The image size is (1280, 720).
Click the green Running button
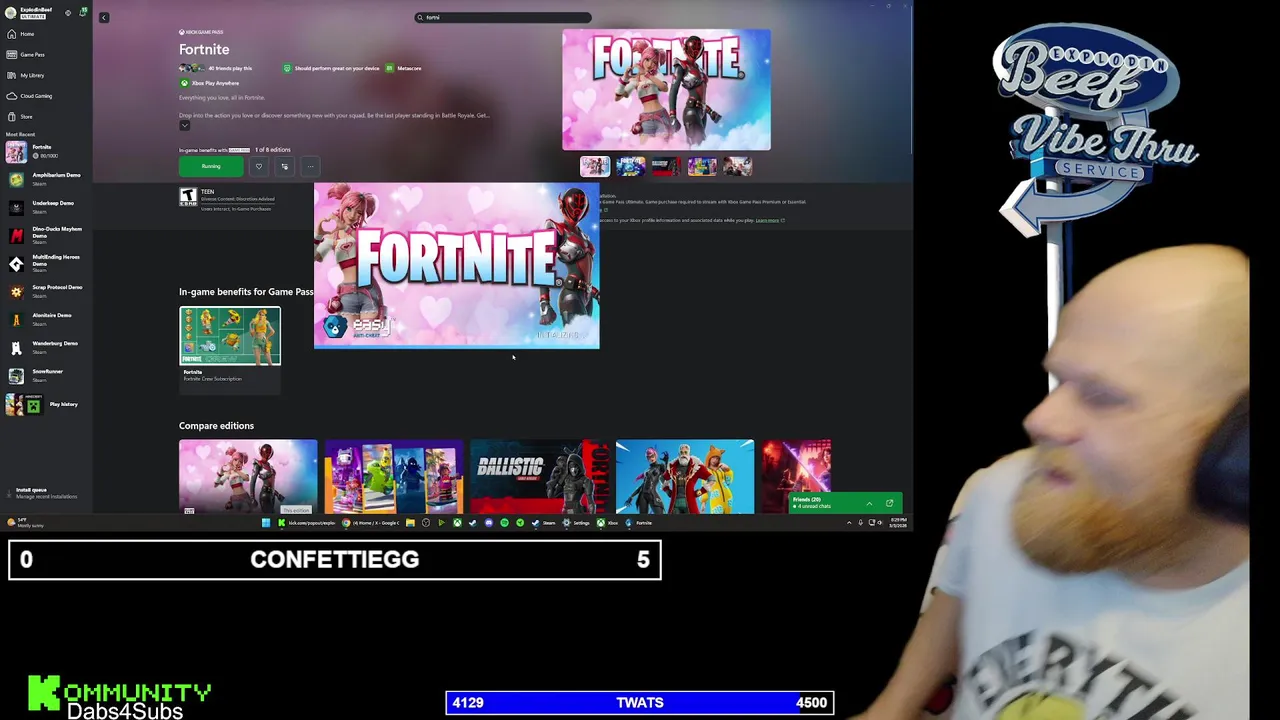[211, 167]
